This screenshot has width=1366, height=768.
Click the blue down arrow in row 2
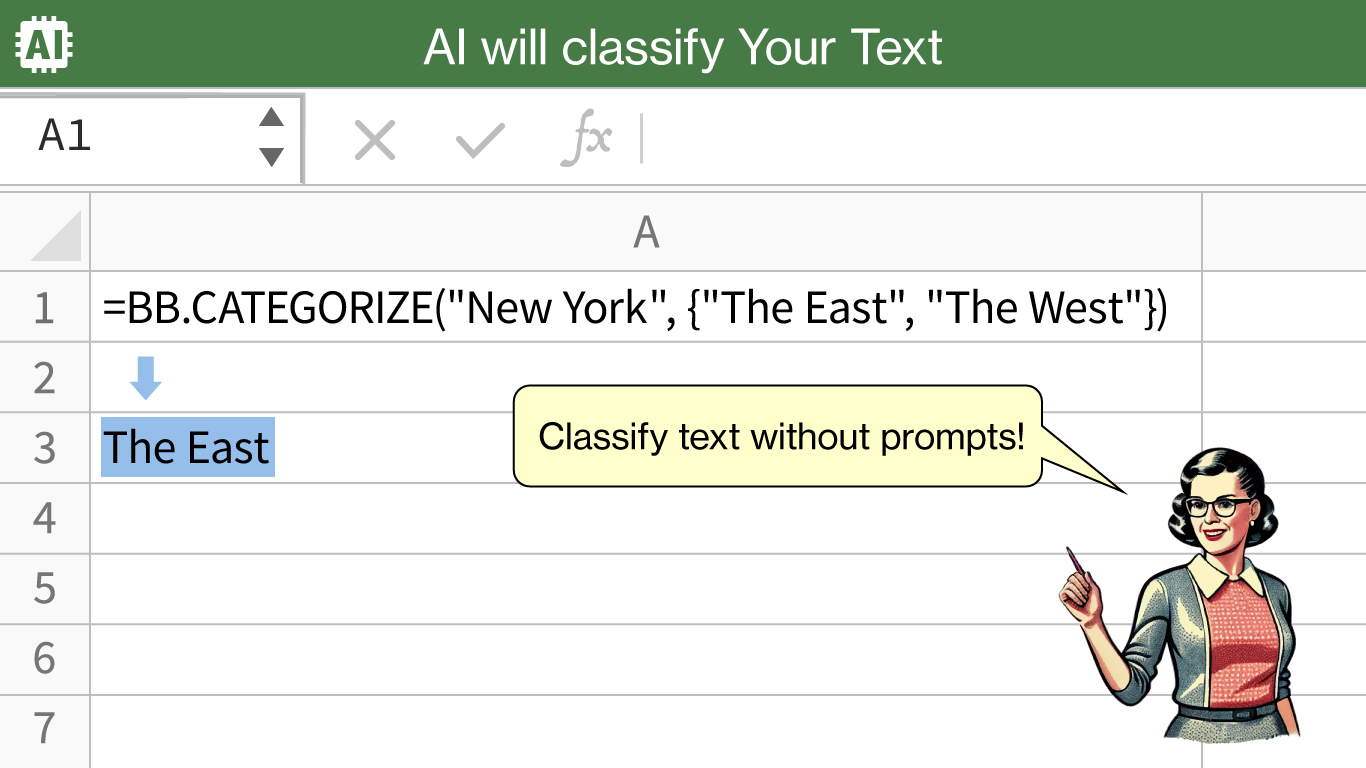pos(146,378)
